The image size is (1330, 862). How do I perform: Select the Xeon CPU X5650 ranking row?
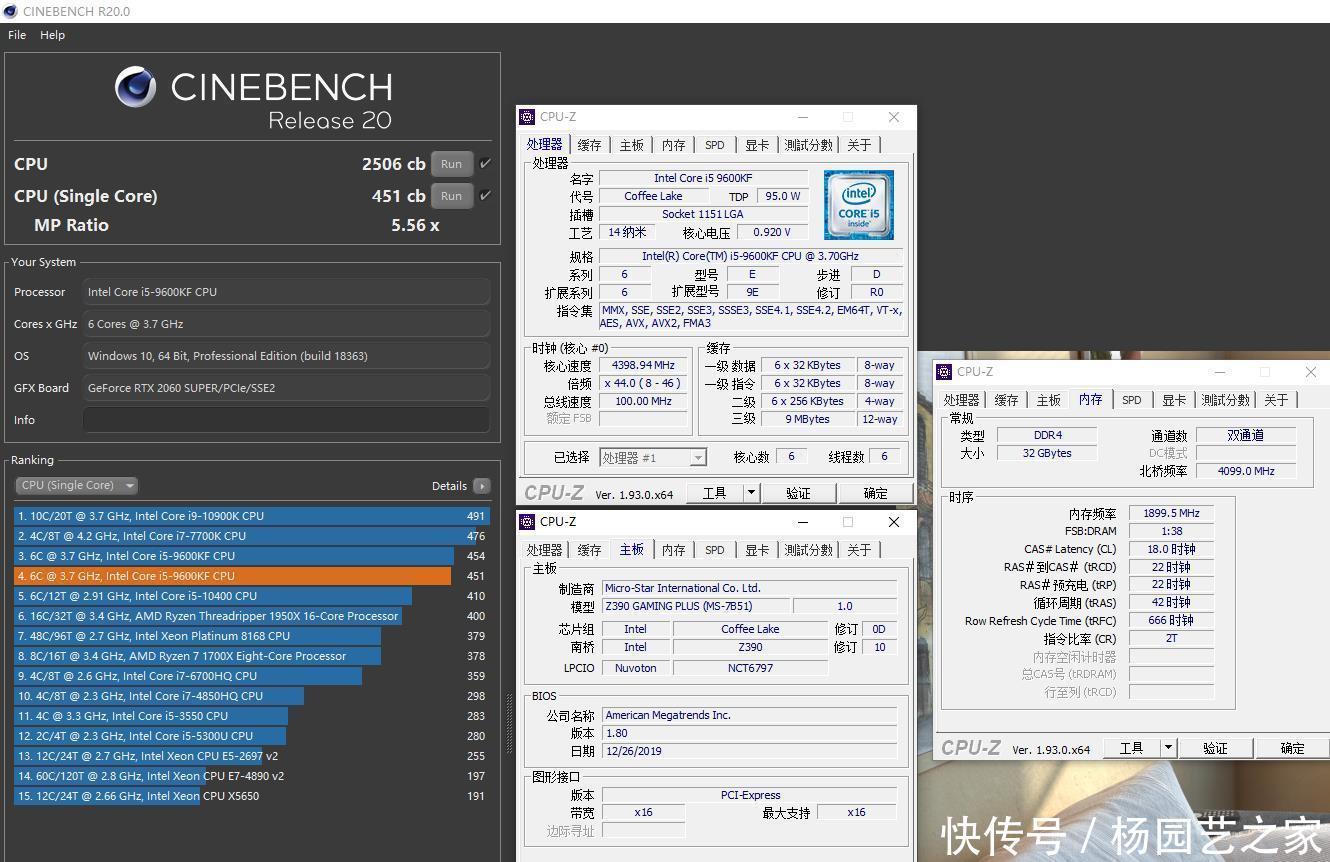click(x=252, y=796)
